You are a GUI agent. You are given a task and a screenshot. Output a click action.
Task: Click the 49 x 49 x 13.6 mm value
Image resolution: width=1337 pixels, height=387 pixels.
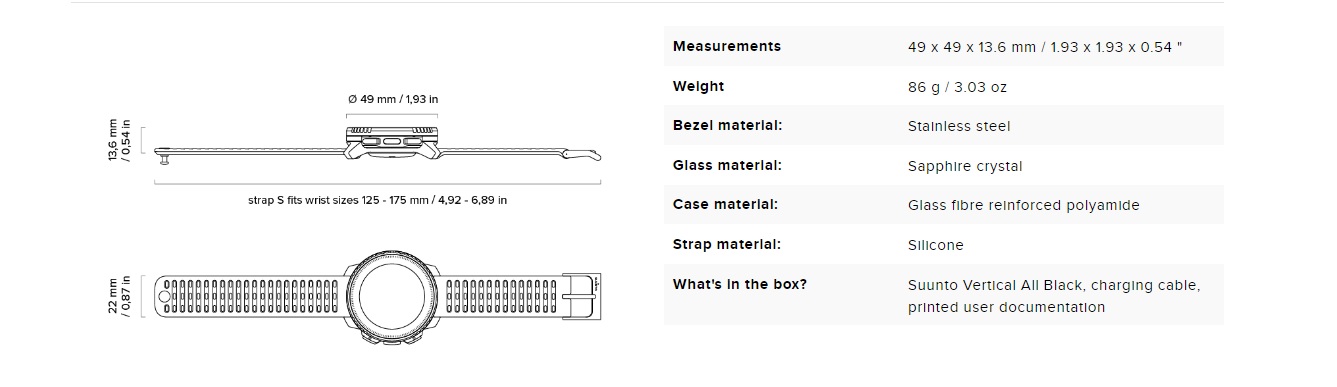click(1045, 47)
